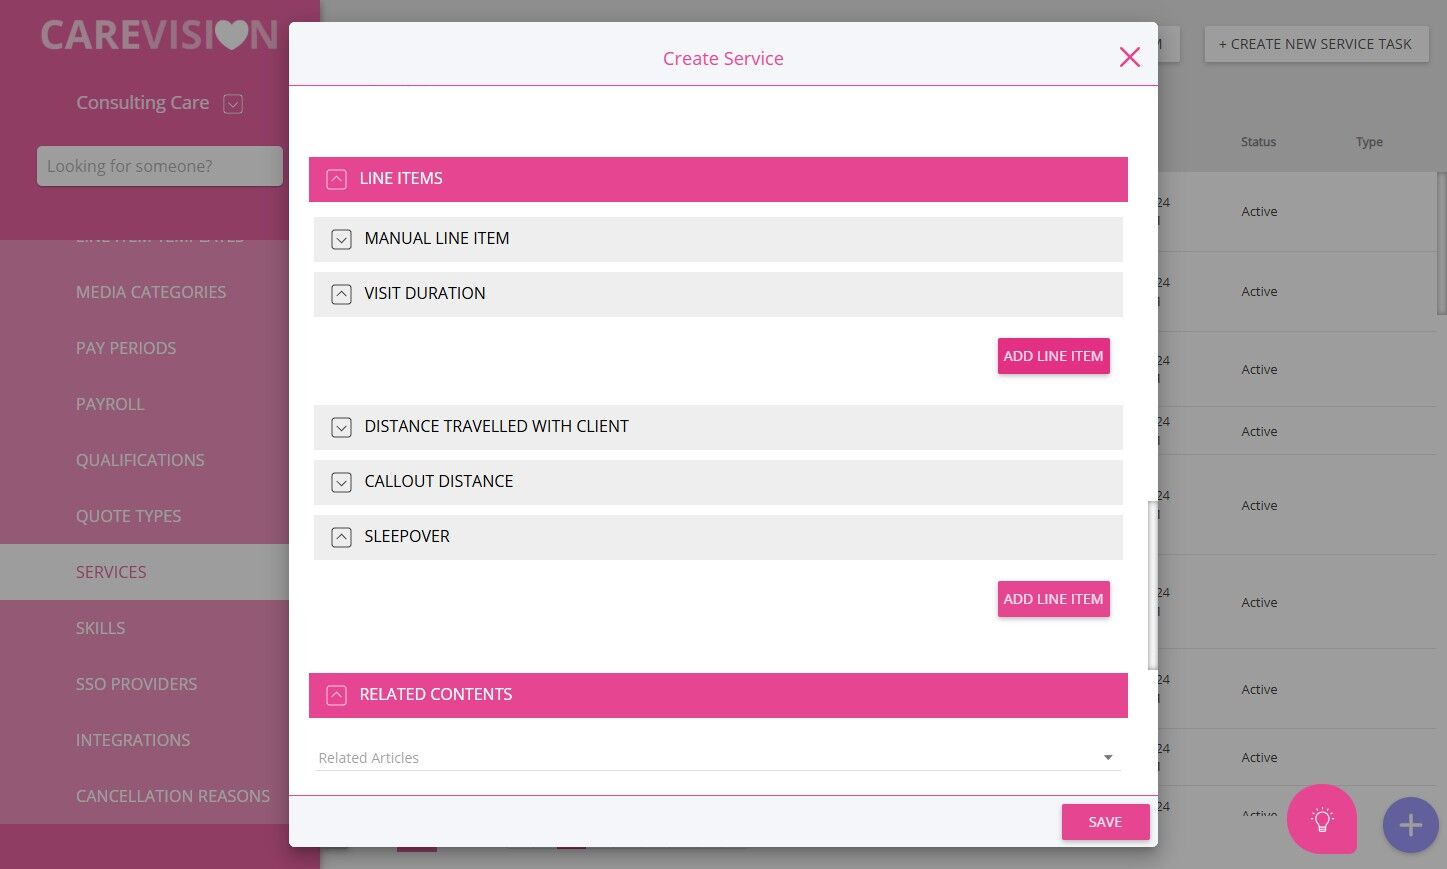Open Consulting Care organization switcher arrow
This screenshot has height=869, width=1447.
pyautogui.click(x=233, y=103)
